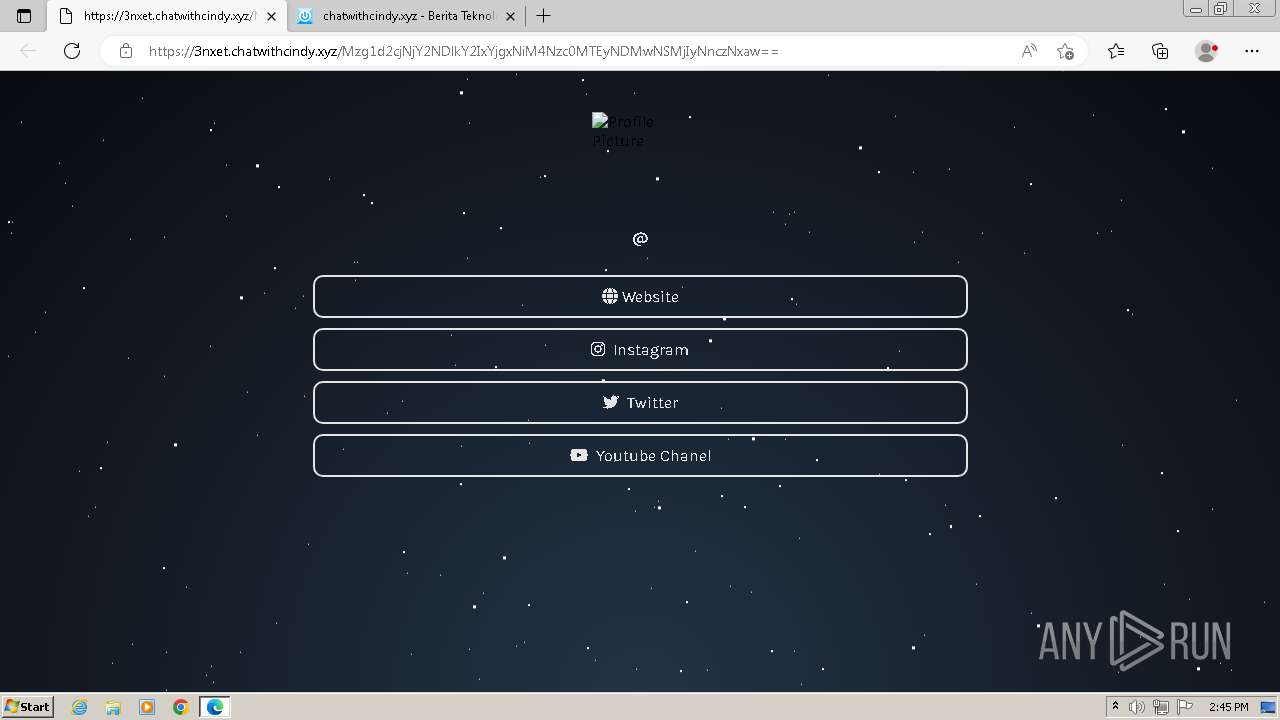Open the Youtube Chanel link button
The image size is (1280, 720).
point(640,455)
